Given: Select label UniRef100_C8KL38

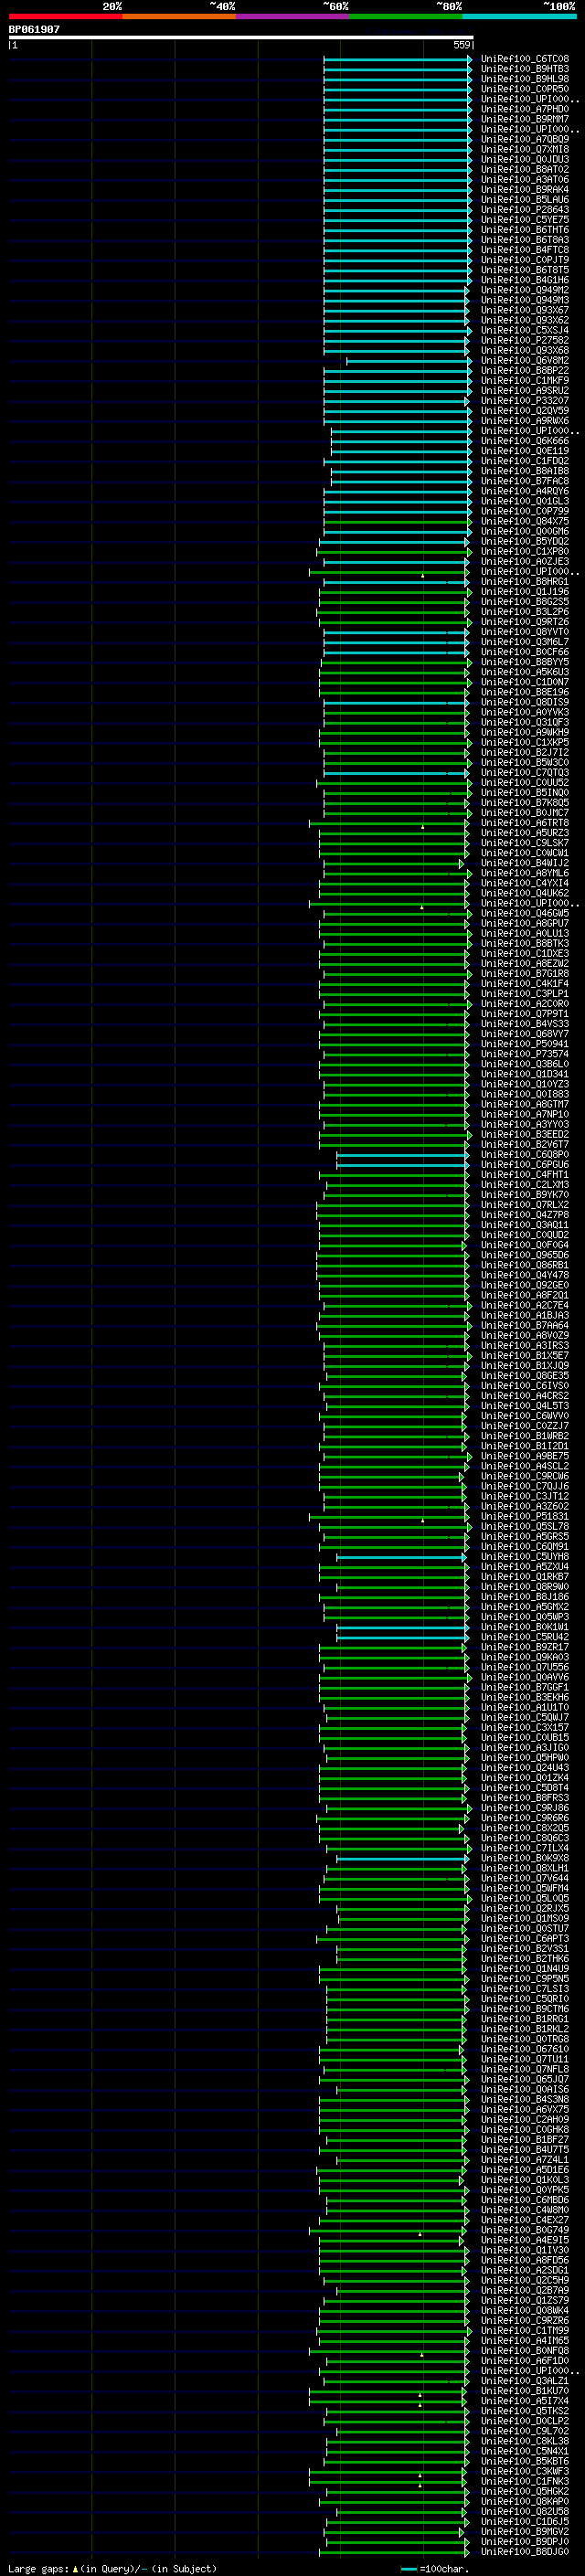Looking at the screenshot, I should click(x=525, y=2442).
